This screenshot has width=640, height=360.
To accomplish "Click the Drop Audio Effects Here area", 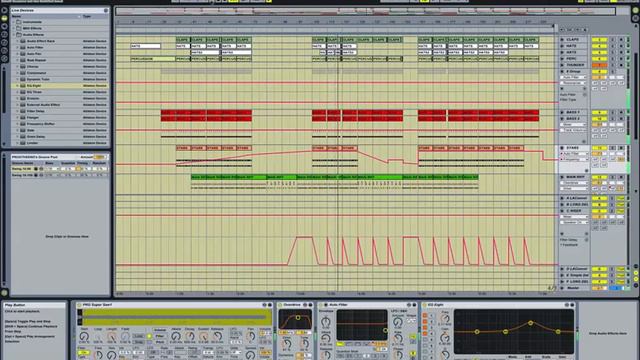I will tap(608, 333).
